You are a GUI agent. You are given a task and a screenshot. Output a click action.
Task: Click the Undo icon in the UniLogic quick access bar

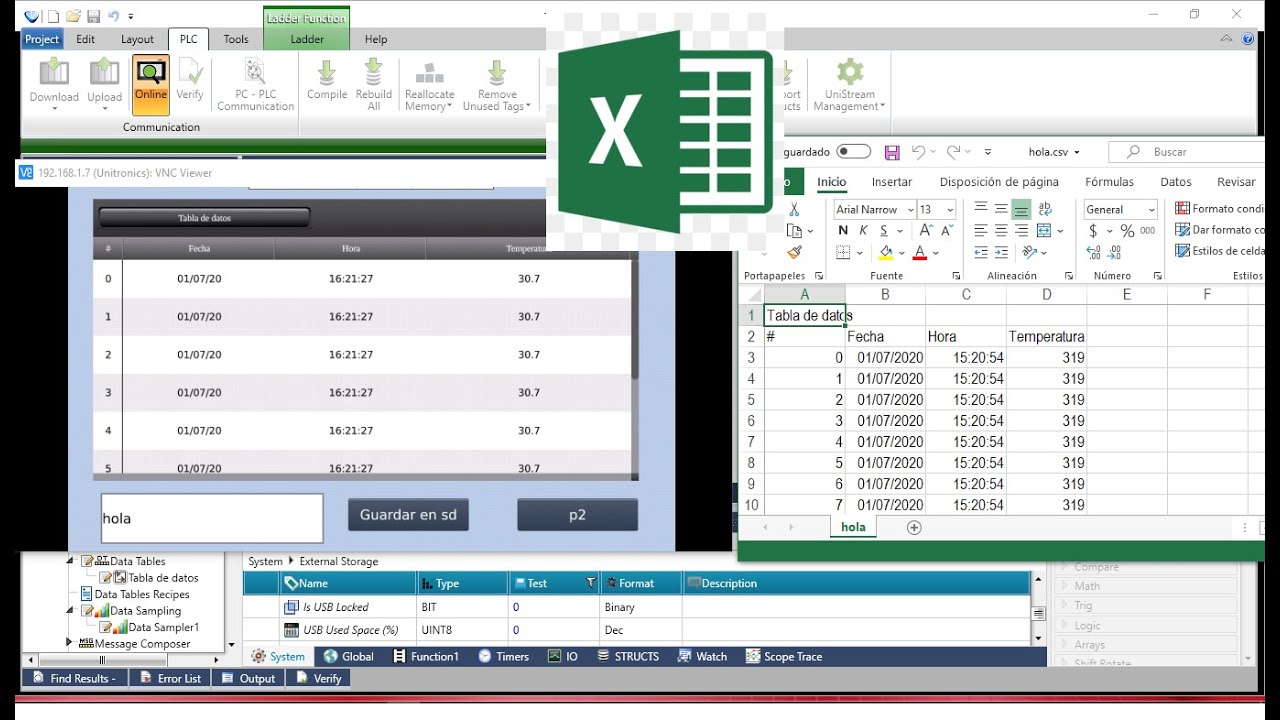113,16
